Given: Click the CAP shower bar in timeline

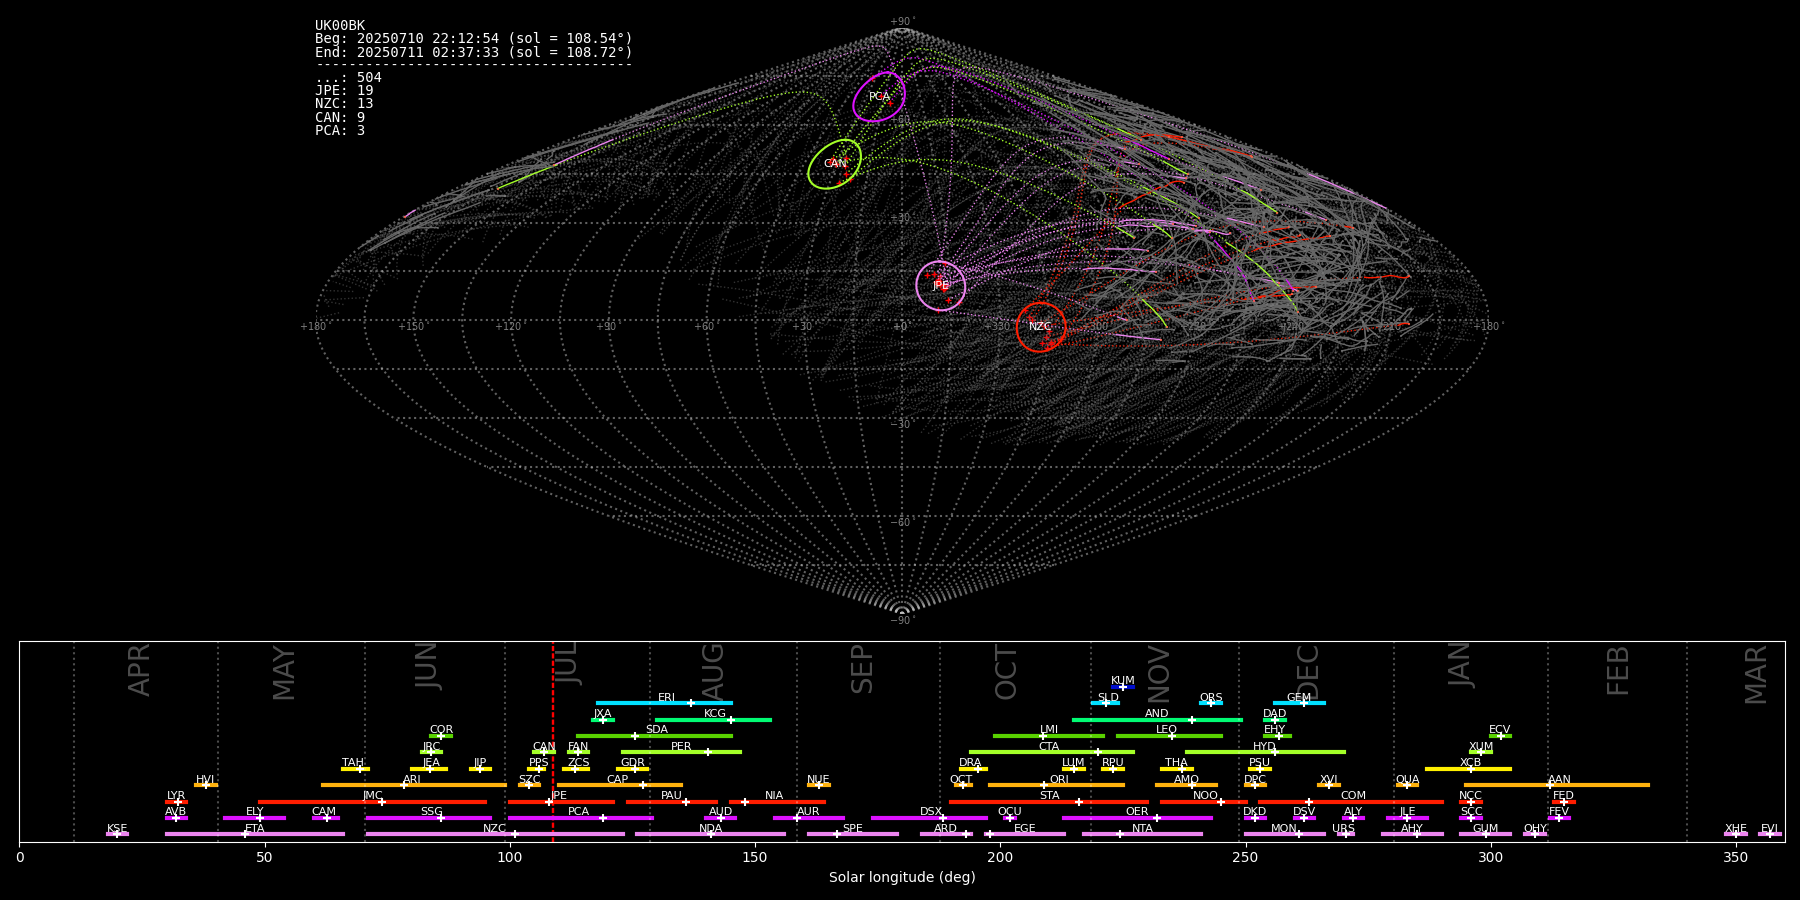Looking at the screenshot, I should pos(620,785).
